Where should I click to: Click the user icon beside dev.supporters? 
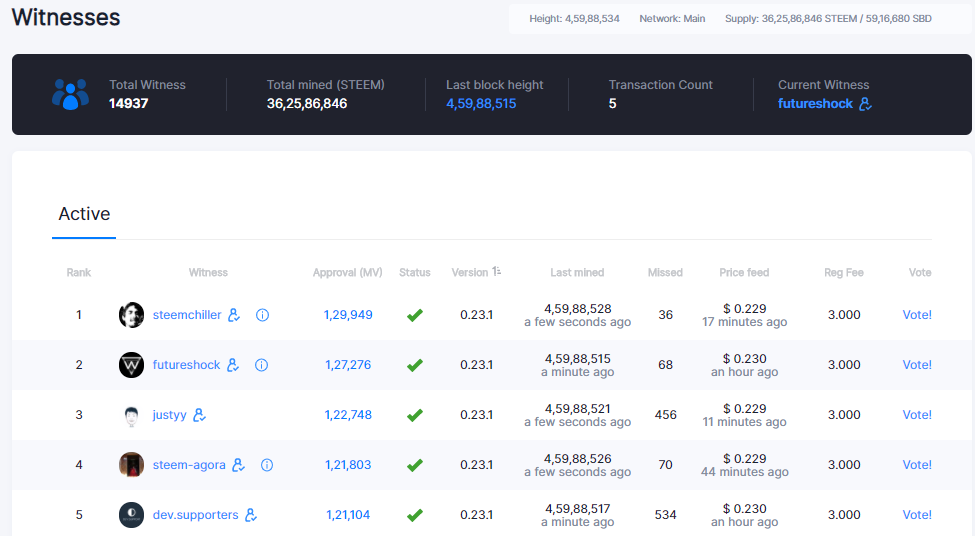click(251, 515)
